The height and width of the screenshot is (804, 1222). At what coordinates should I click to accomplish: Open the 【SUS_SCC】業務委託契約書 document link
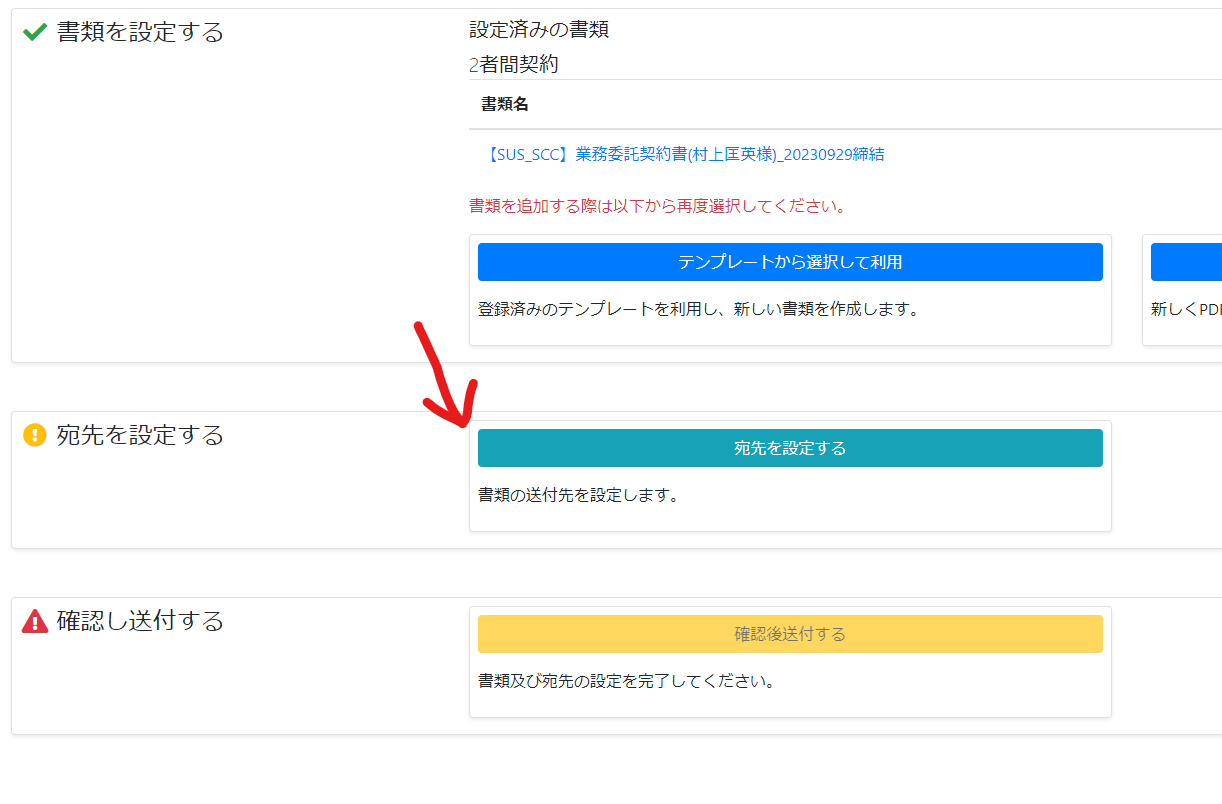pyautogui.click(x=682, y=154)
